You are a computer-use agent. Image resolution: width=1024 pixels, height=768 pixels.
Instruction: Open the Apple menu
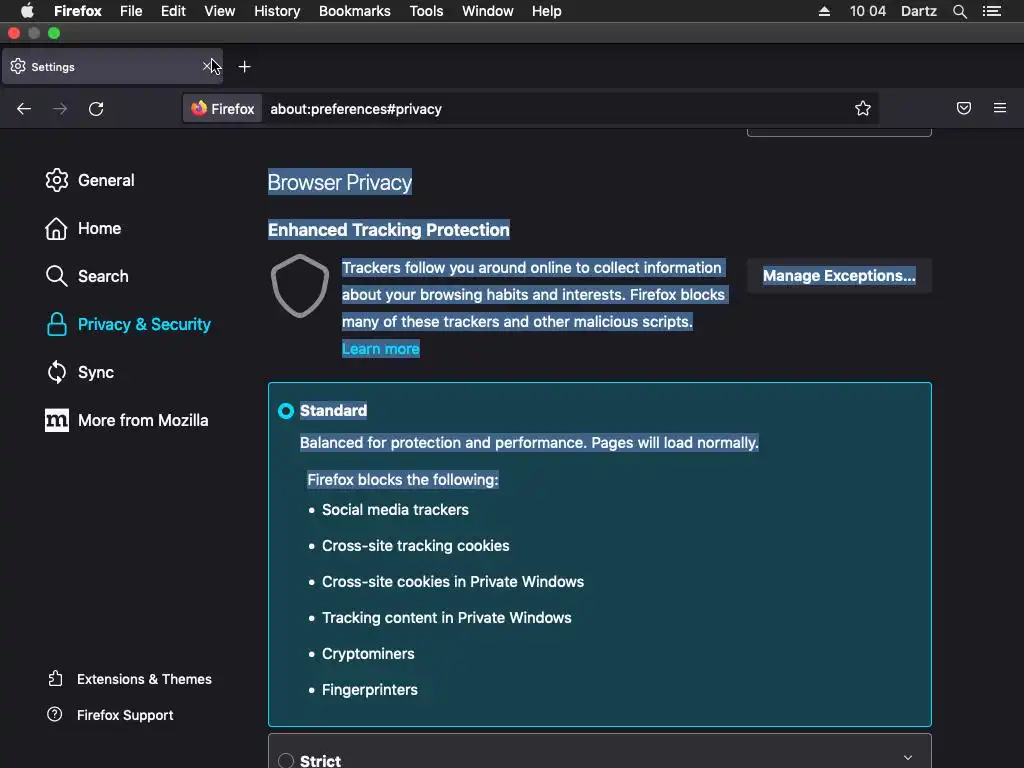[27, 11]
